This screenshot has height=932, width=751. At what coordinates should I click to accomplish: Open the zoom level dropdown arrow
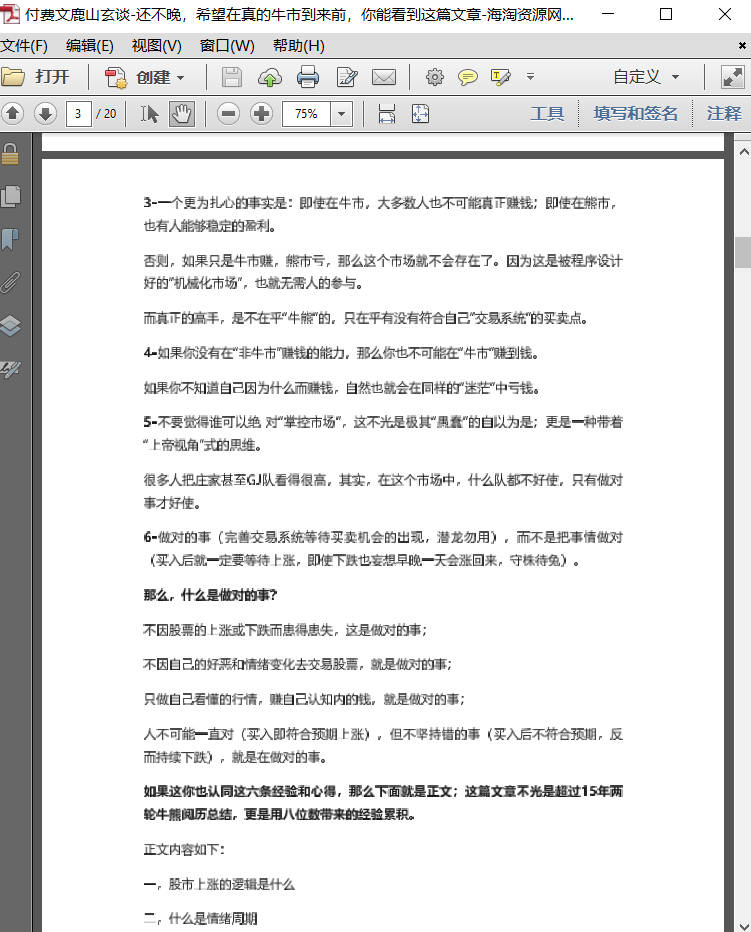pos(342,114)
